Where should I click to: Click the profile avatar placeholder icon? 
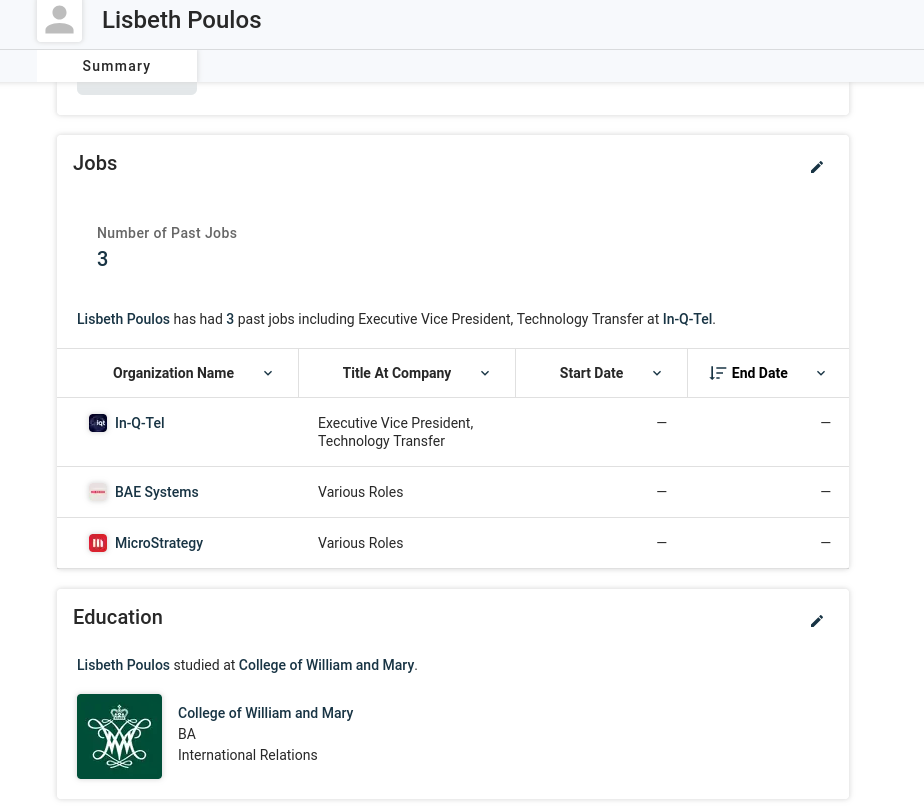[60, 20]
